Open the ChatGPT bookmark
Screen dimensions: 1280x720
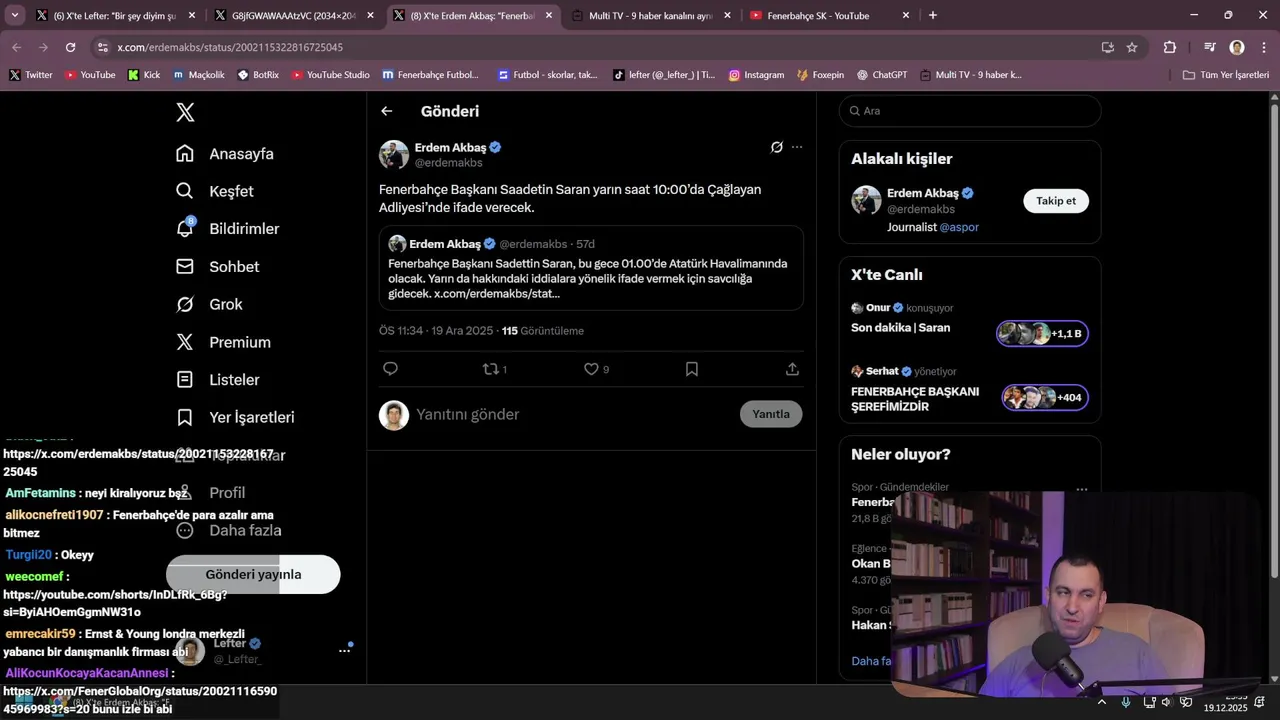[882, 75]
